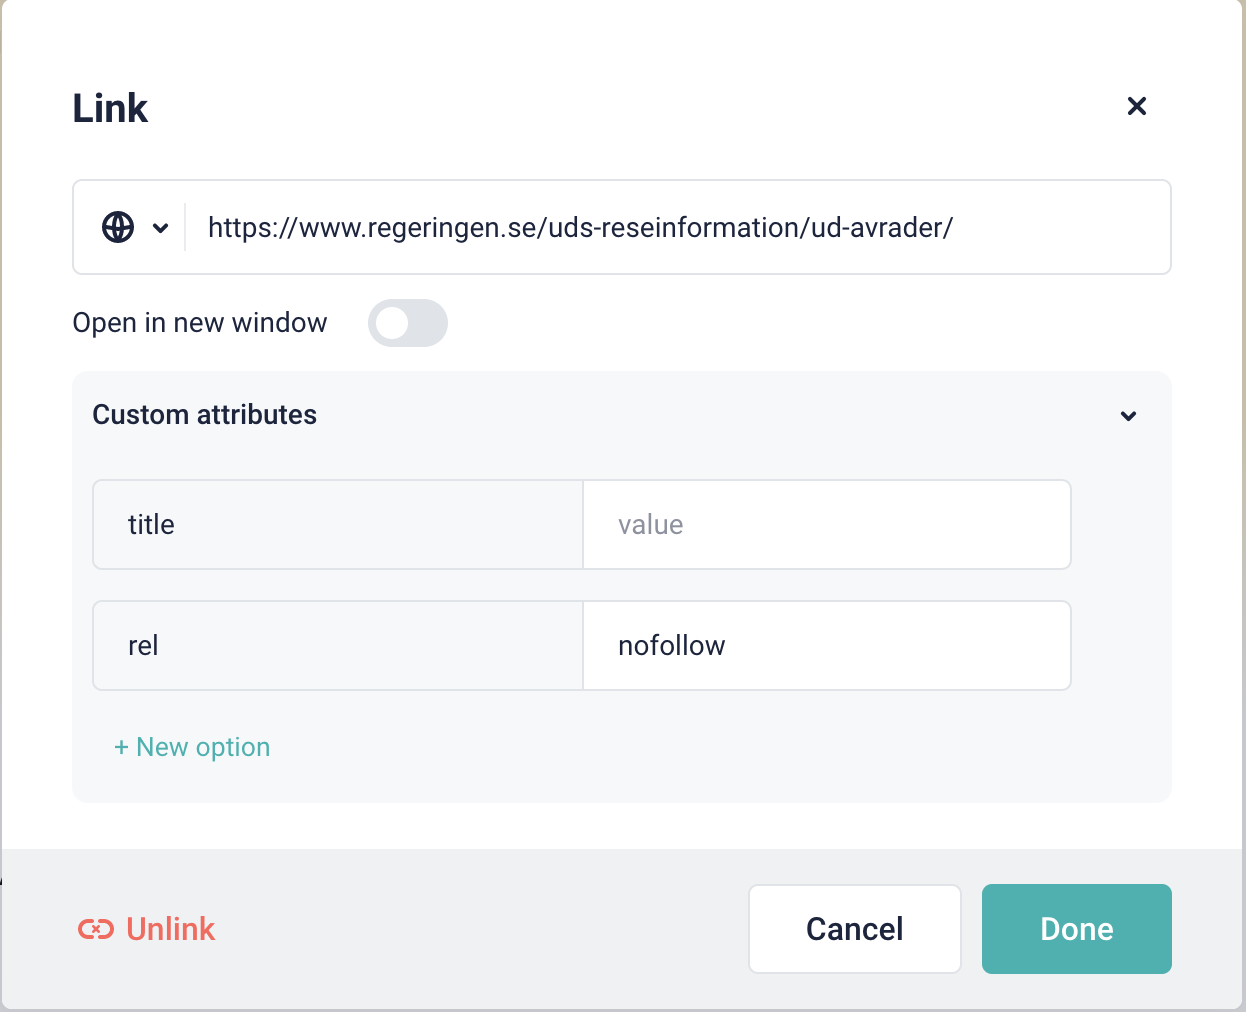Close the Link dialog with the X icon
Image resolution: width=1246 pixels, height=1012 pixels.
[1136, 106]
